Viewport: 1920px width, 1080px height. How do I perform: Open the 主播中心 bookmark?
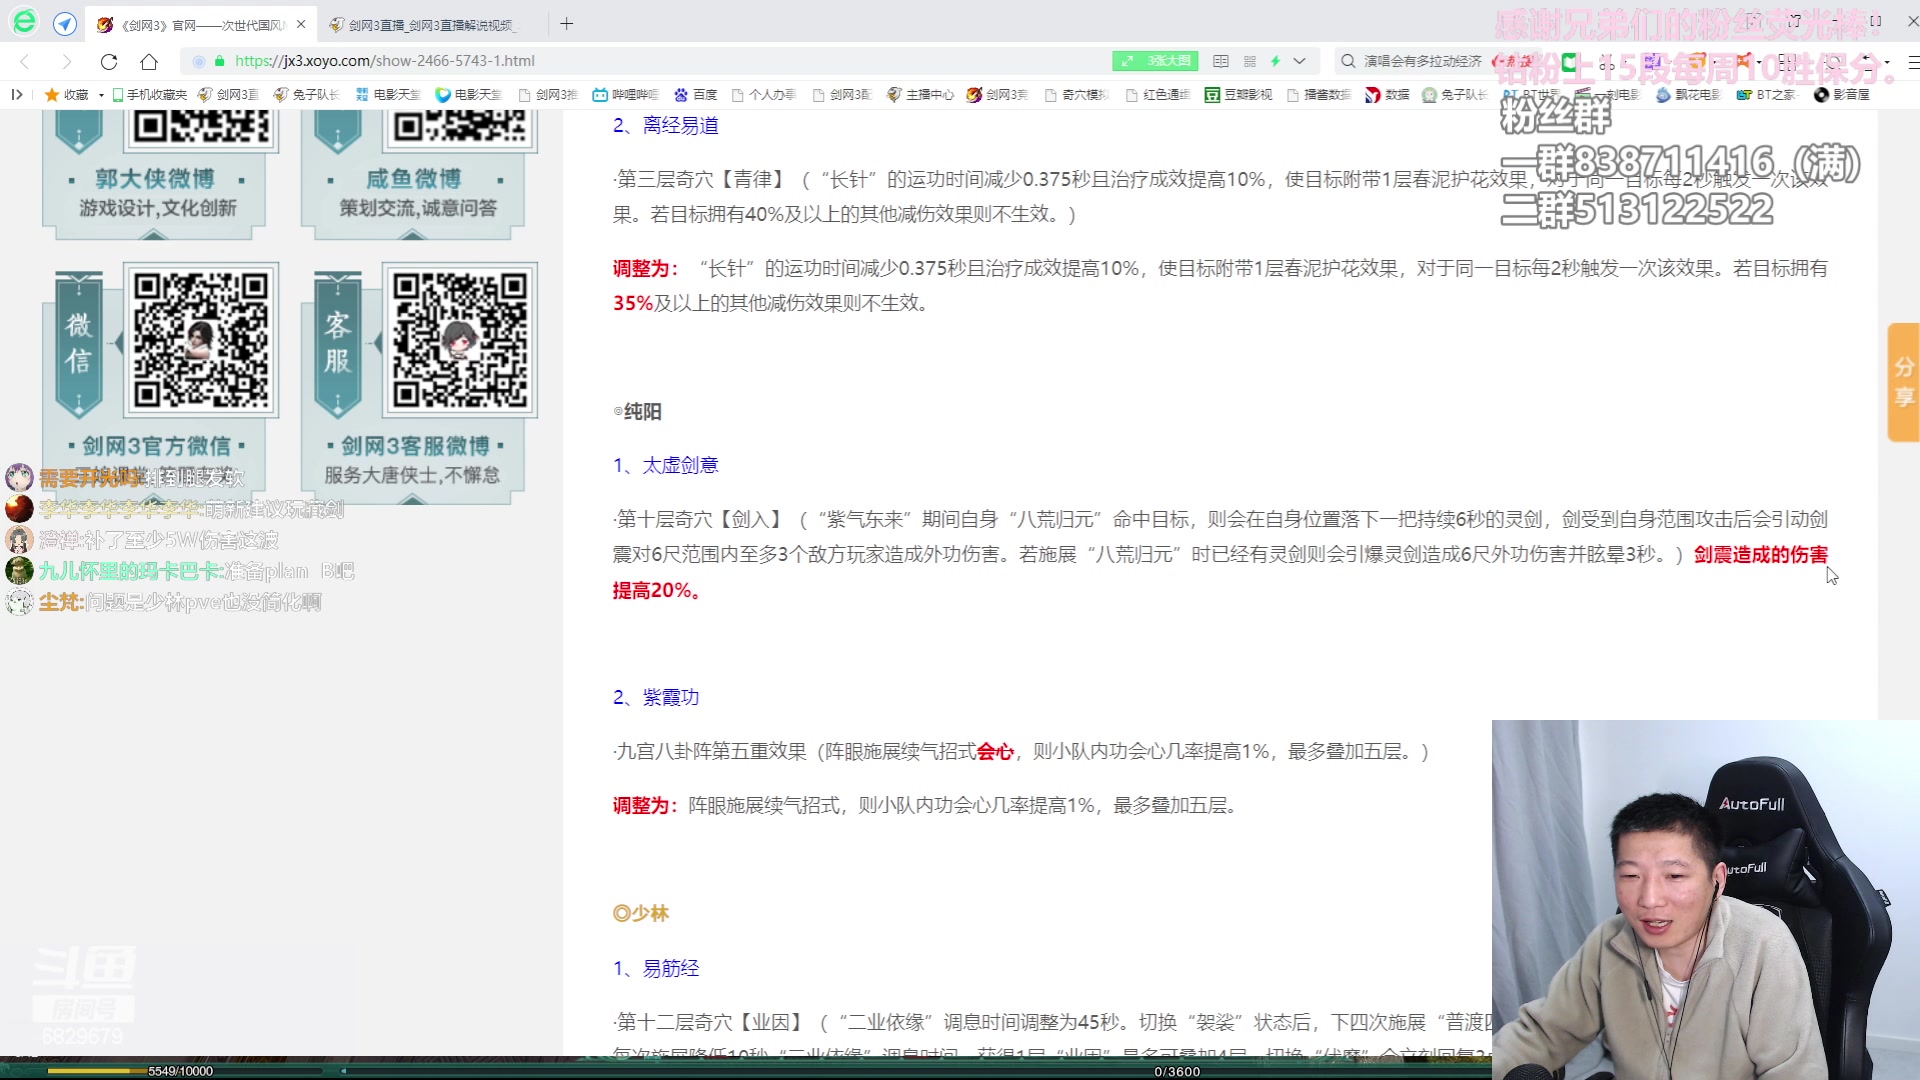[x=921, y=95]
